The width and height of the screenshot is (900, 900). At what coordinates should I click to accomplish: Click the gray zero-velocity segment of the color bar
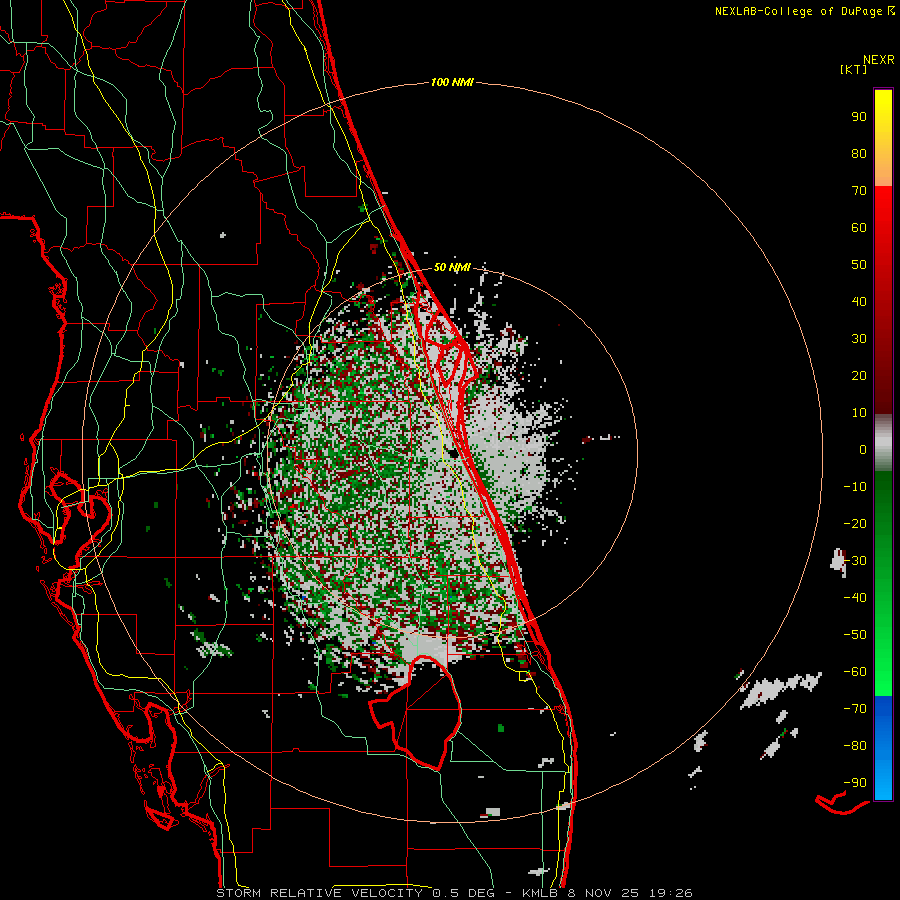(883, 443)
